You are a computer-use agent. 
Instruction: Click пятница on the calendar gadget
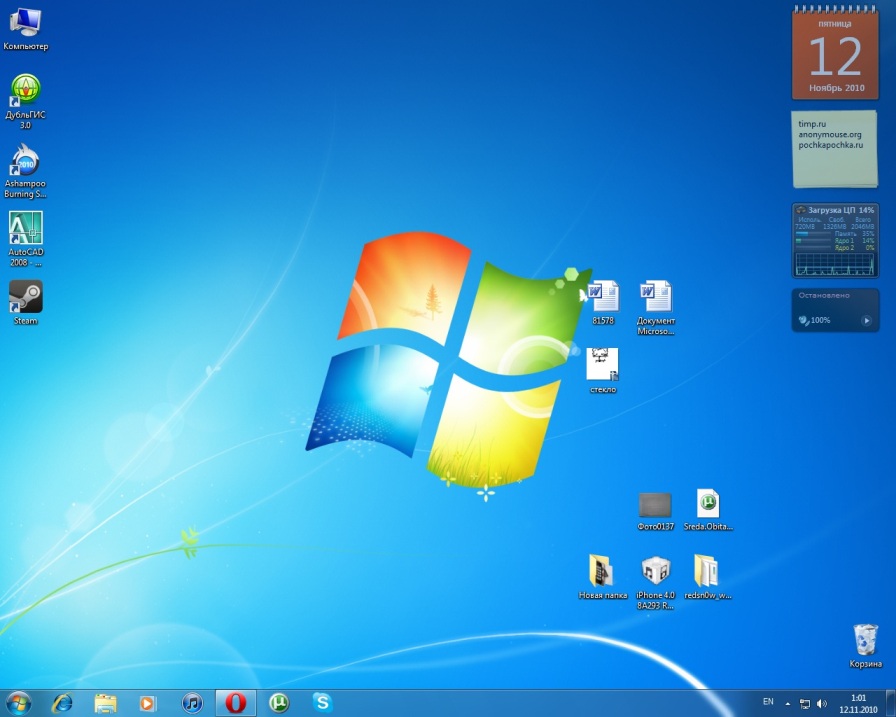pos(835,24)
